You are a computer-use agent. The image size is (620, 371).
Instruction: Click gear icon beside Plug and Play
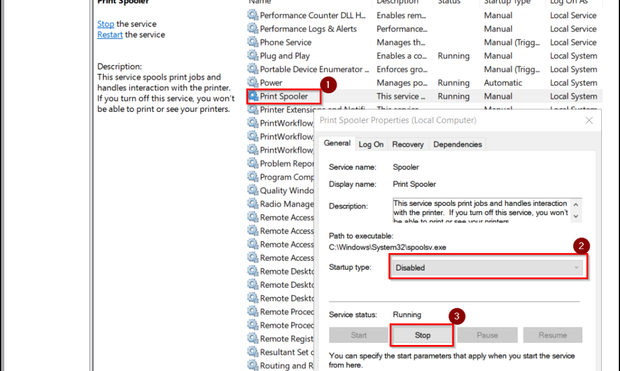253,55
